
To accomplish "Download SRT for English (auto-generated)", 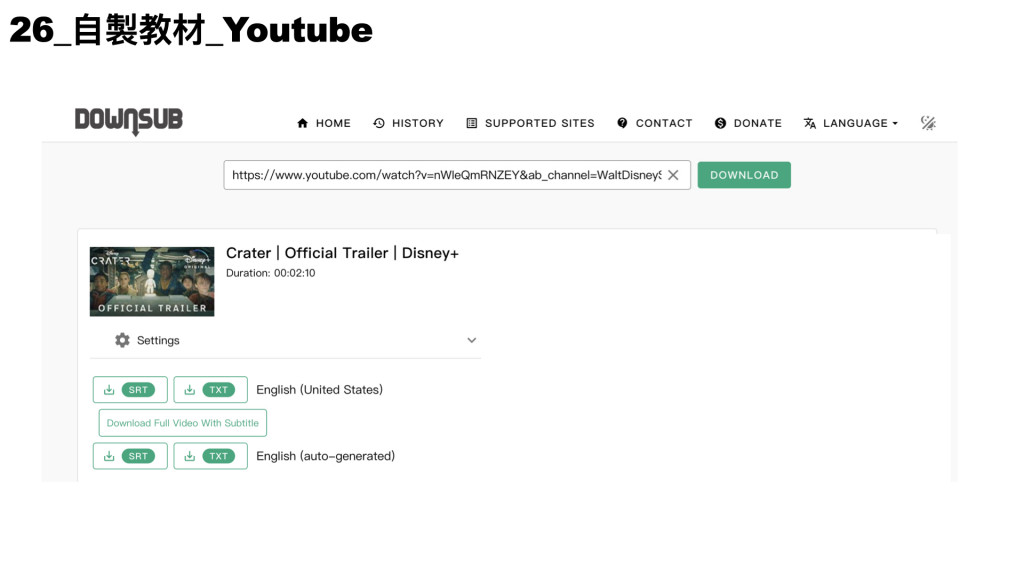I will coord(130,456).
